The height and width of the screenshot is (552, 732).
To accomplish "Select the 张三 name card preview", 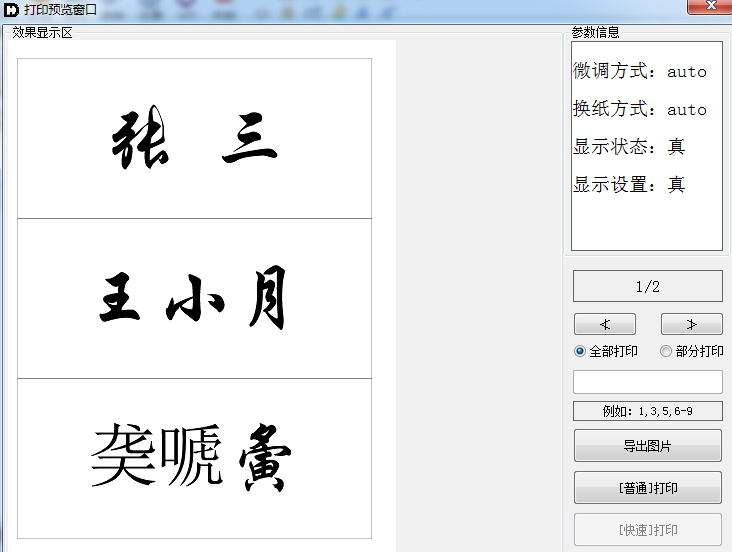I will tap(194, 138).
